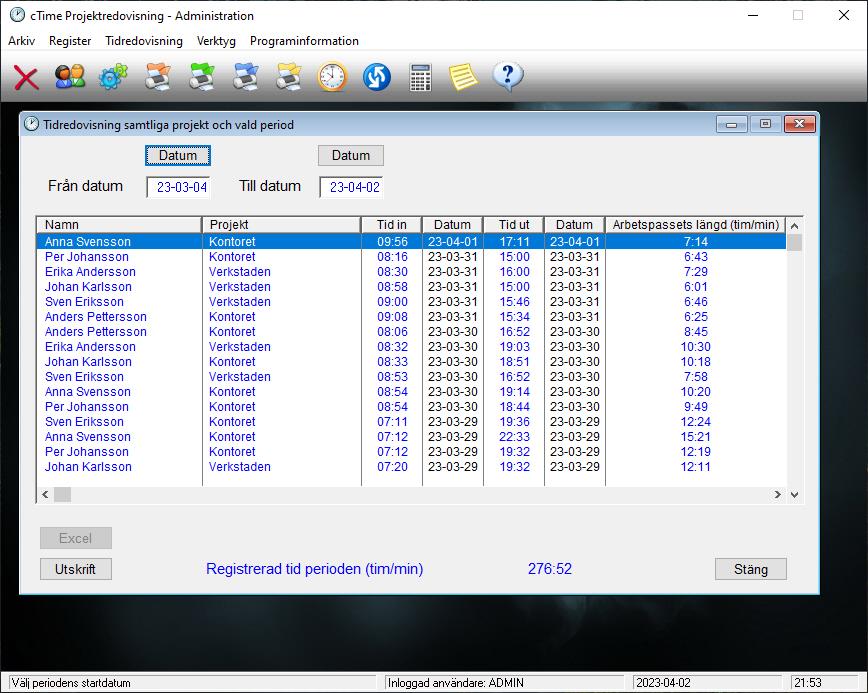Screen dimensions: 868x693
Task: Click the Tid in cell 07:20
Action: coord(392,467)
